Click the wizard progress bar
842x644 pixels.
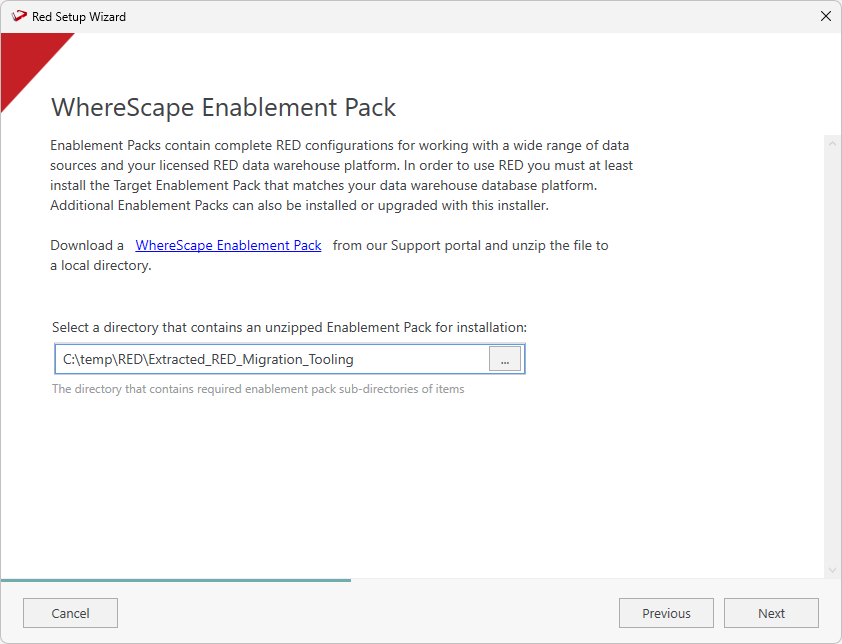coord(176,580)
